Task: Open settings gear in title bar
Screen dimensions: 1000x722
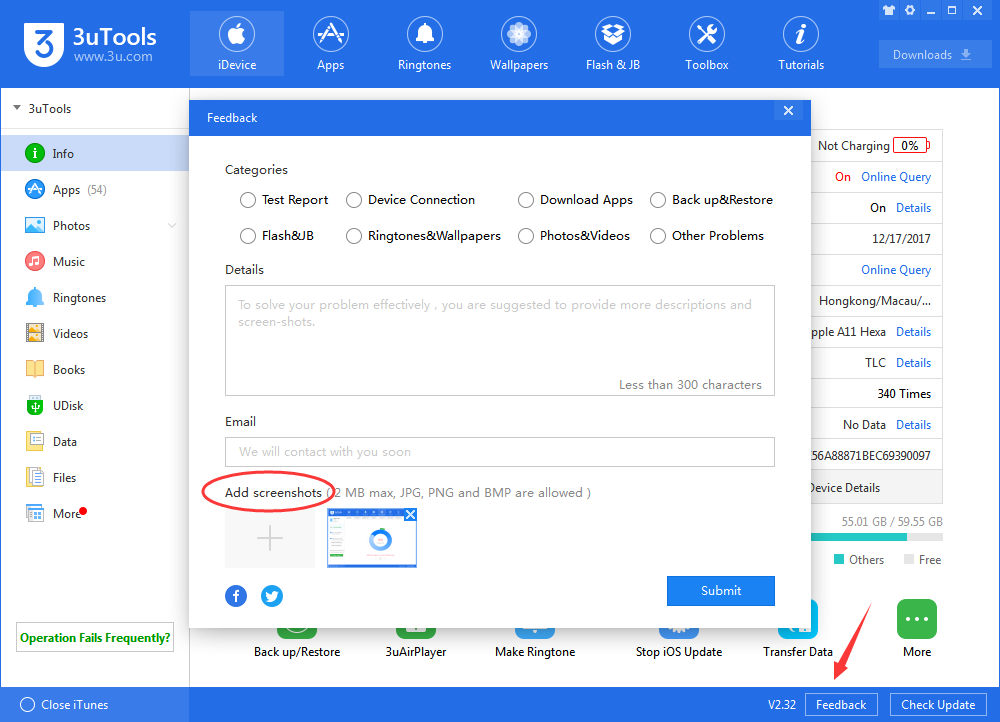Action: click(910, 10)
